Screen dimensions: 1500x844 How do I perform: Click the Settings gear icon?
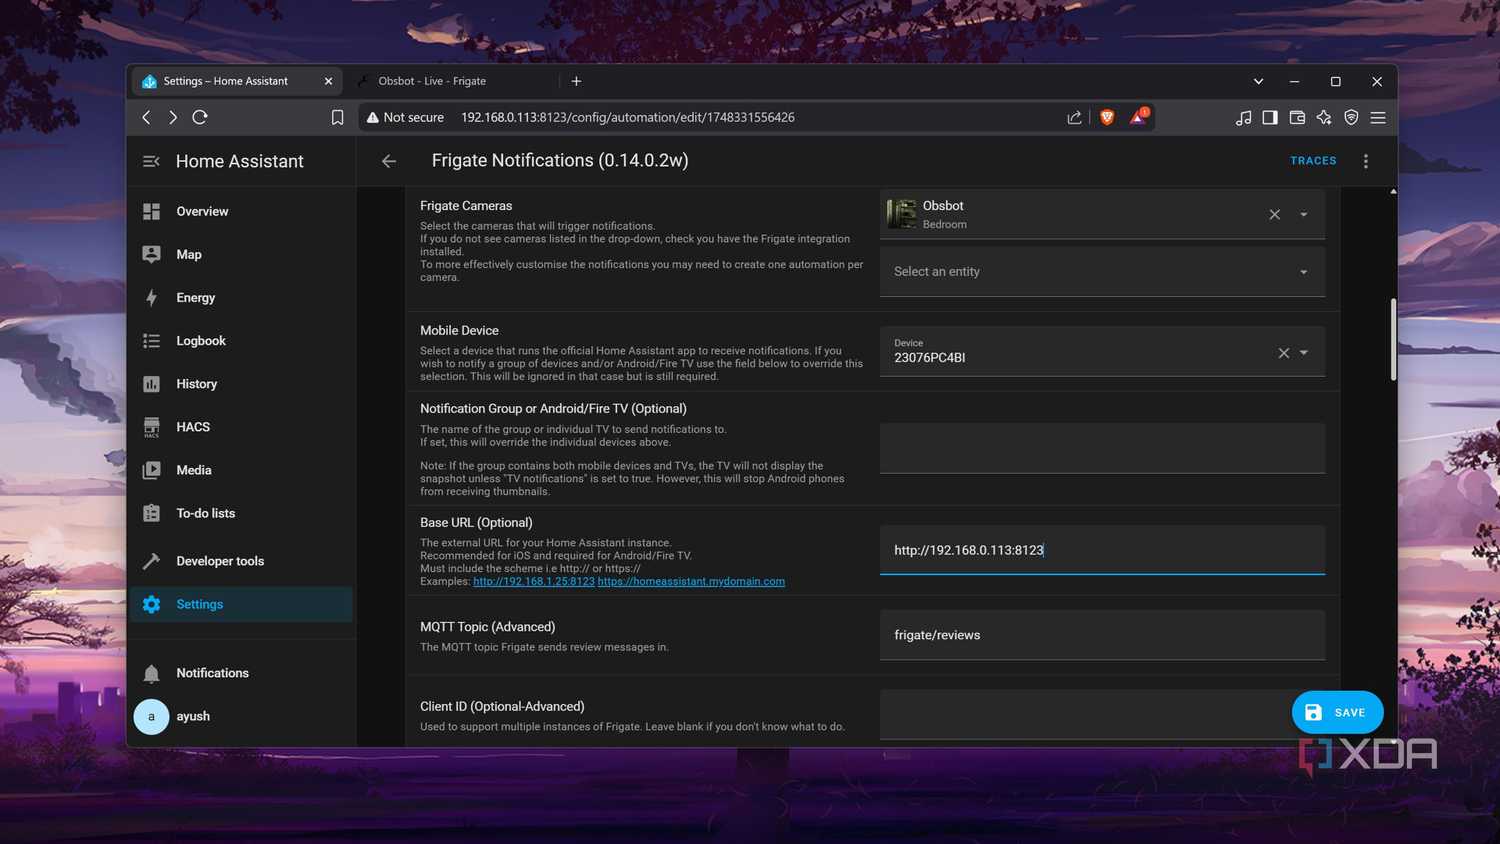point(151,604)
